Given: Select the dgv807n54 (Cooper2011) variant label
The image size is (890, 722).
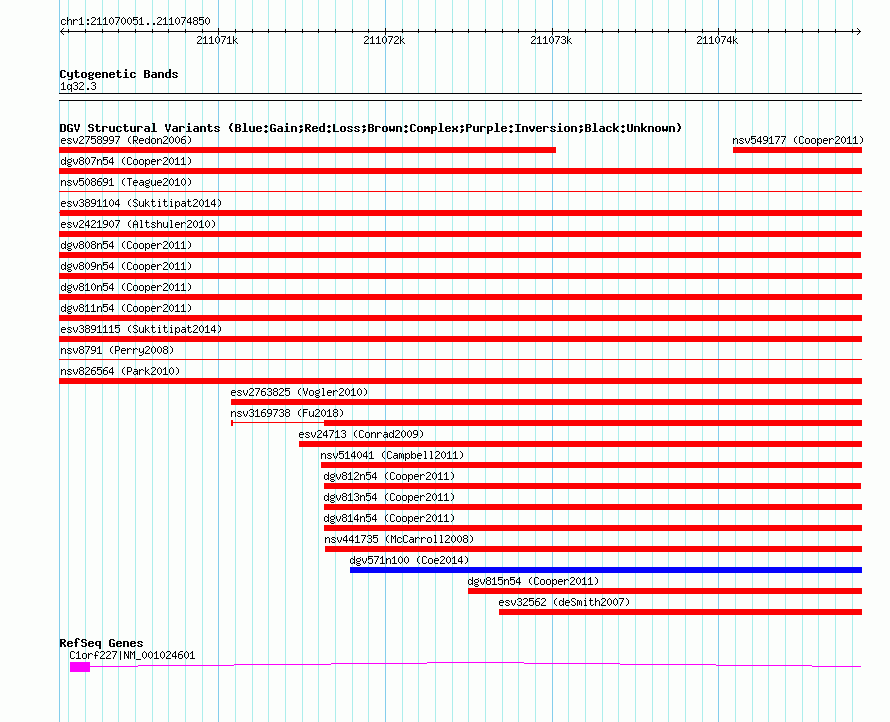Looking at the screenshot, I should 126,161.
